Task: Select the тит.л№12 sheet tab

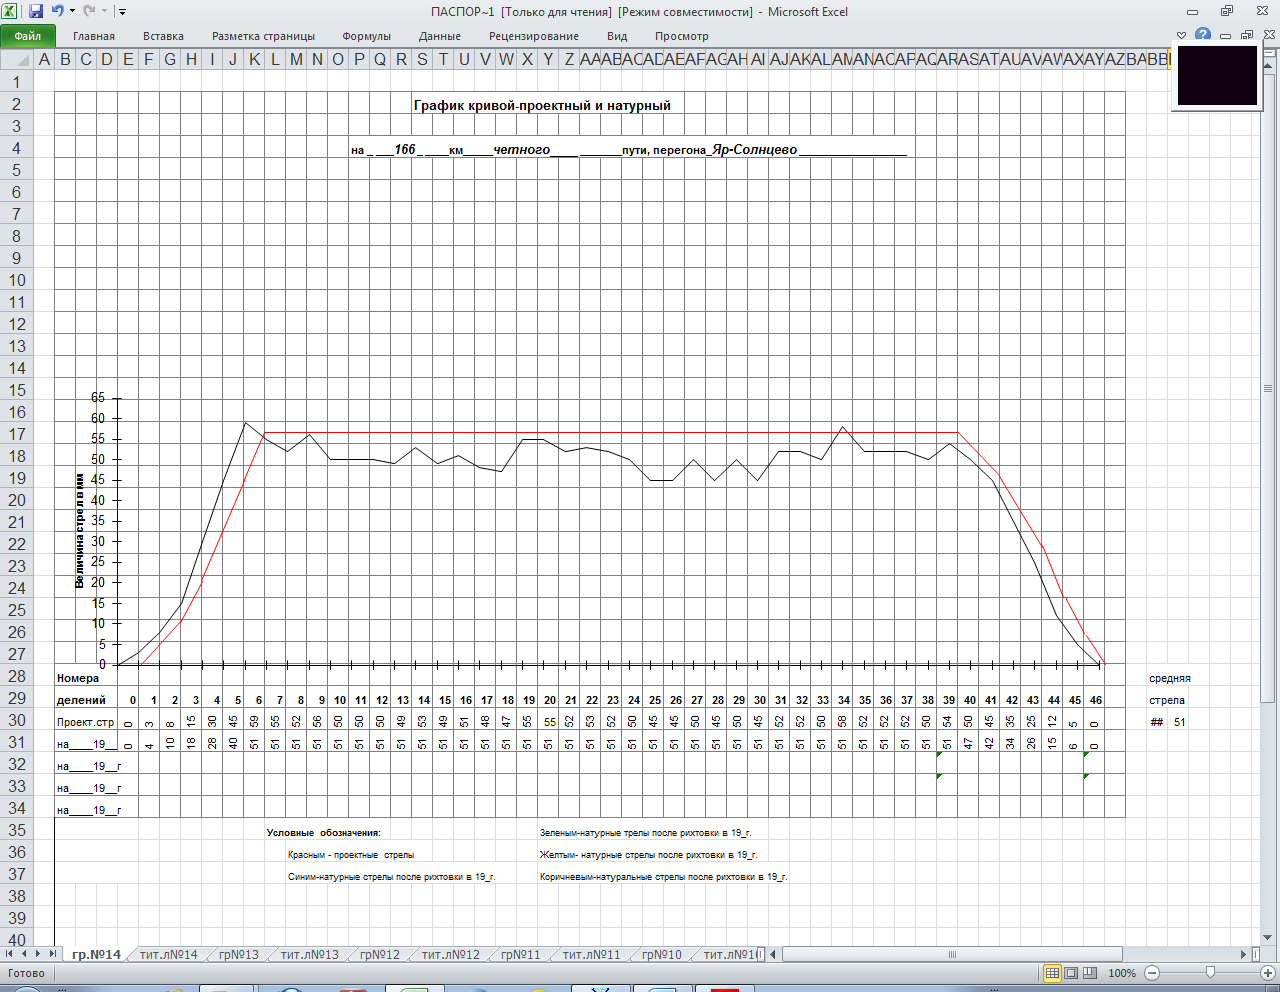Action: (x=450, y=954)
